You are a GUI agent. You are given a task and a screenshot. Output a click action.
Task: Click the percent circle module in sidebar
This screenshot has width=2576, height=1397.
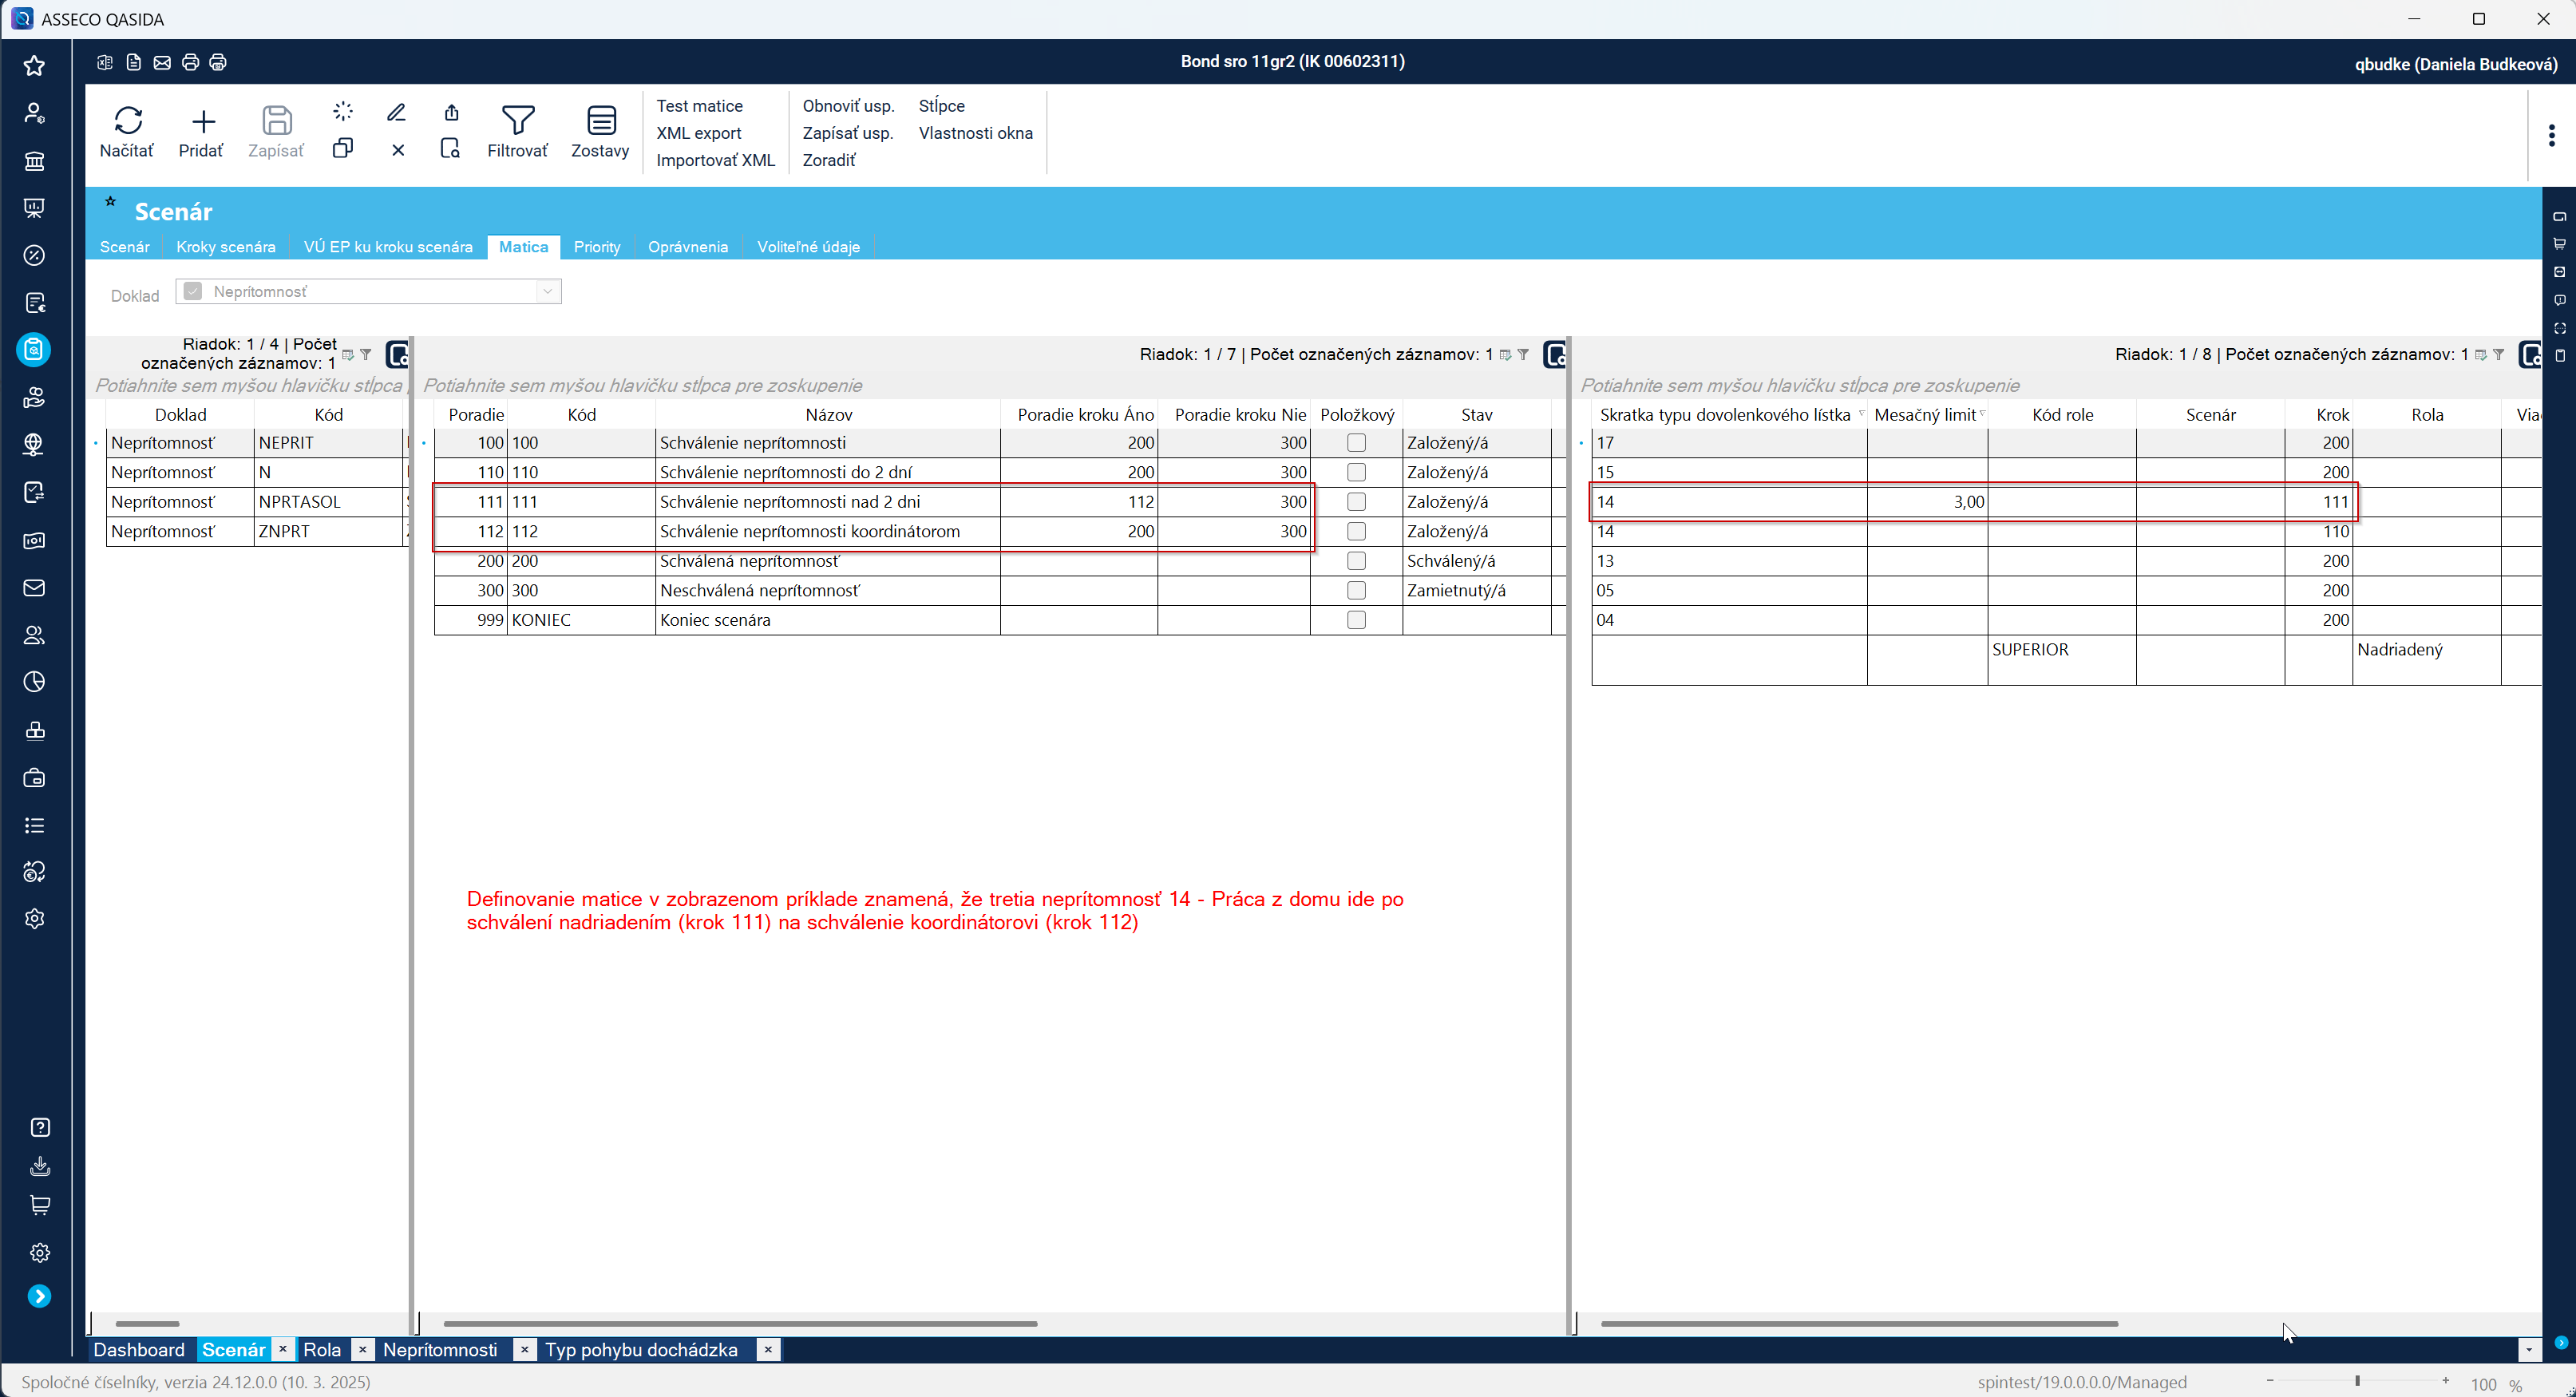pos(34,256)
